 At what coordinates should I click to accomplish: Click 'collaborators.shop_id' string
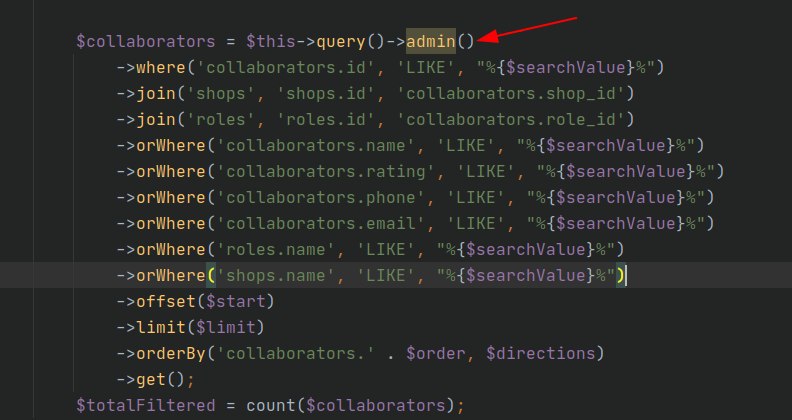point(512,94)
